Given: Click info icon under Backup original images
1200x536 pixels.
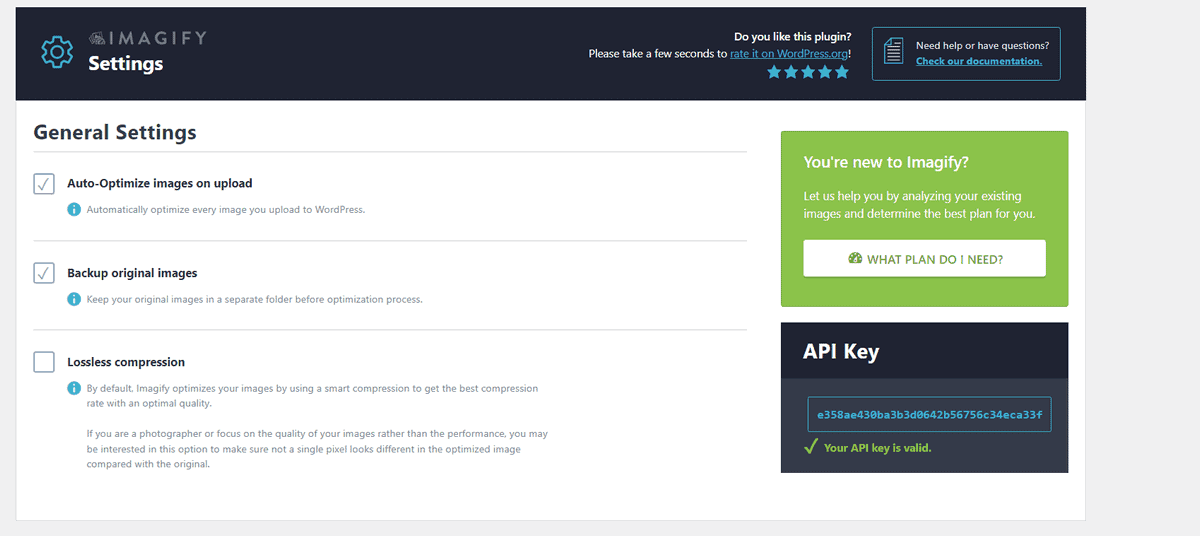Looking at the screenshot, I should click(74, 299).
